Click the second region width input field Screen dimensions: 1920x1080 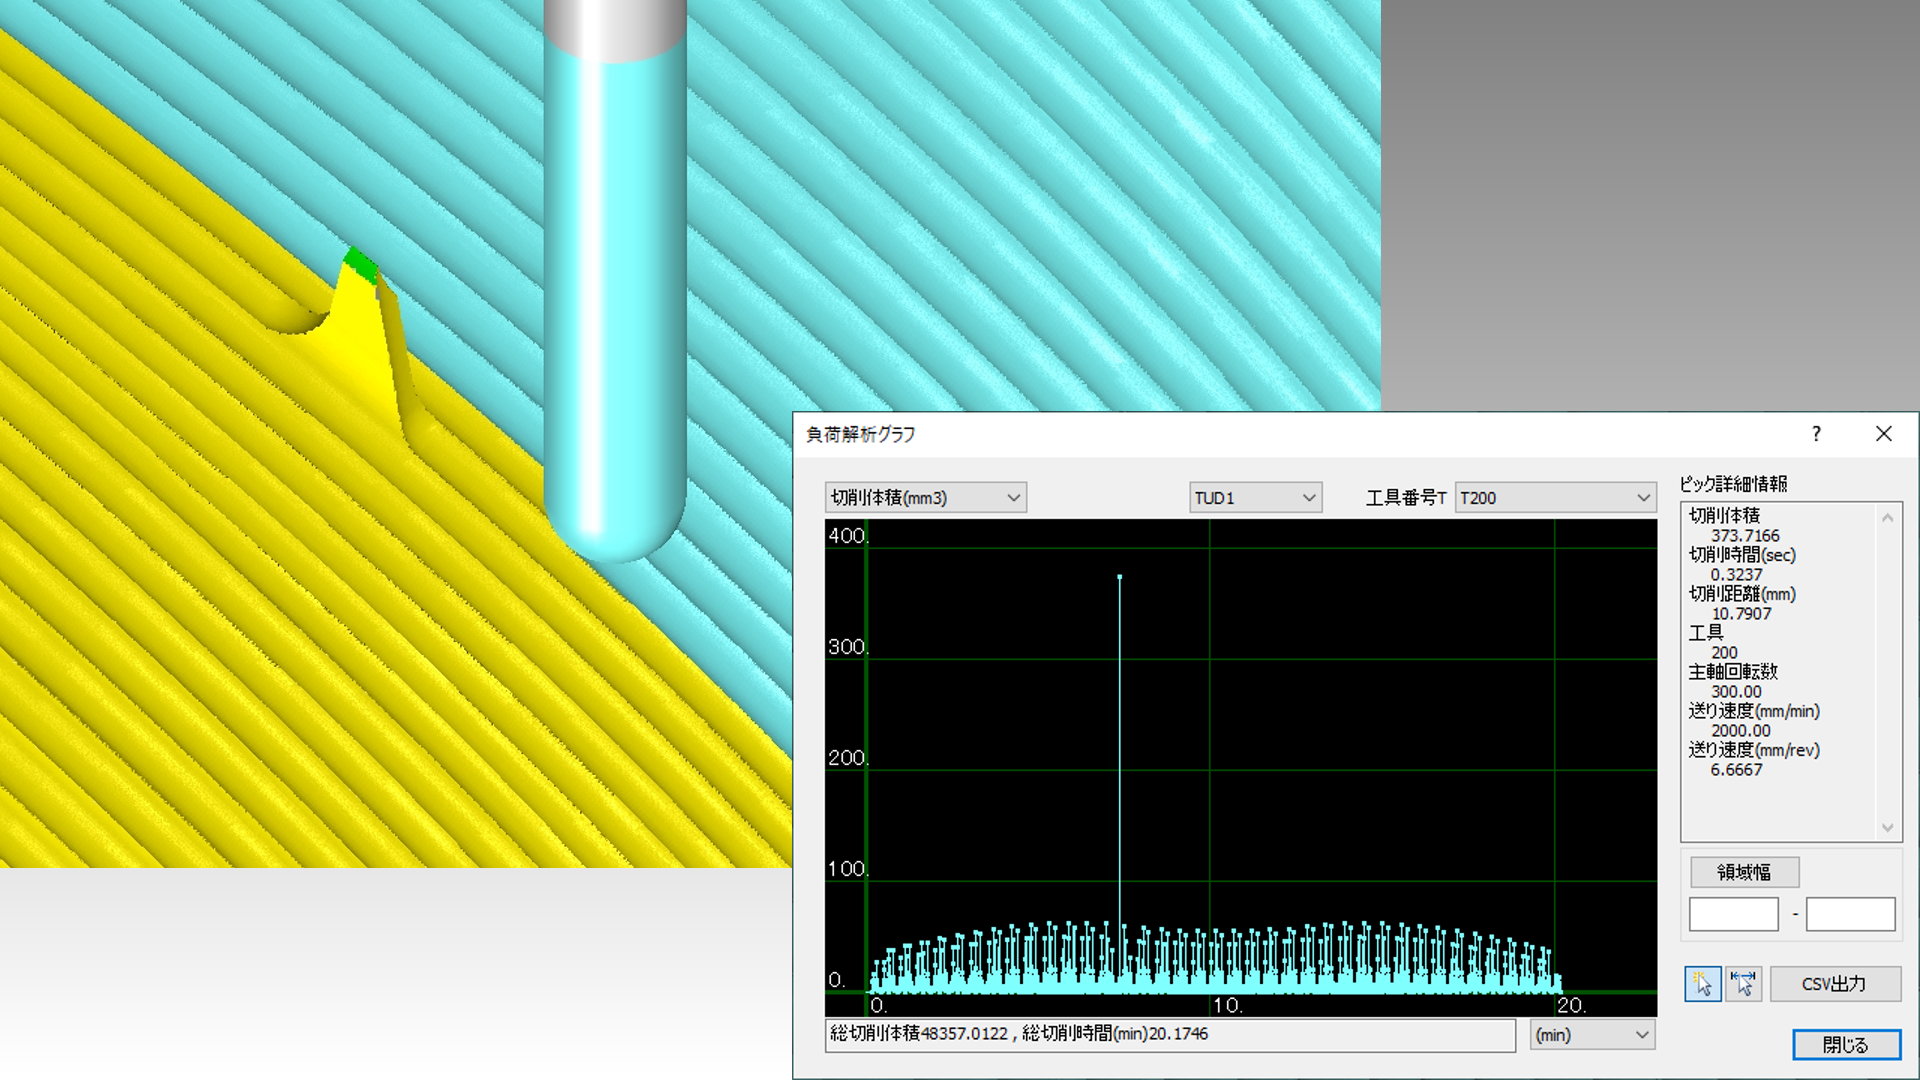(1851, 914)
